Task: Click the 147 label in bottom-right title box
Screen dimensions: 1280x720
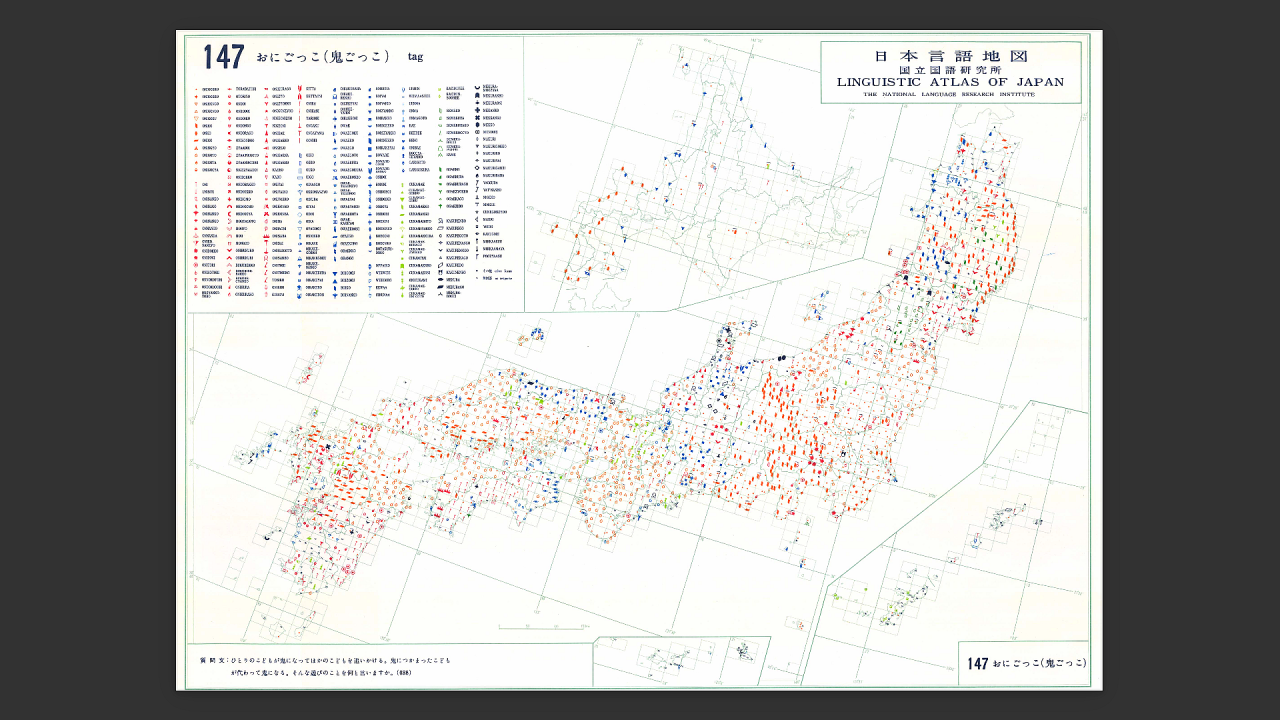Action: point(978,664)
